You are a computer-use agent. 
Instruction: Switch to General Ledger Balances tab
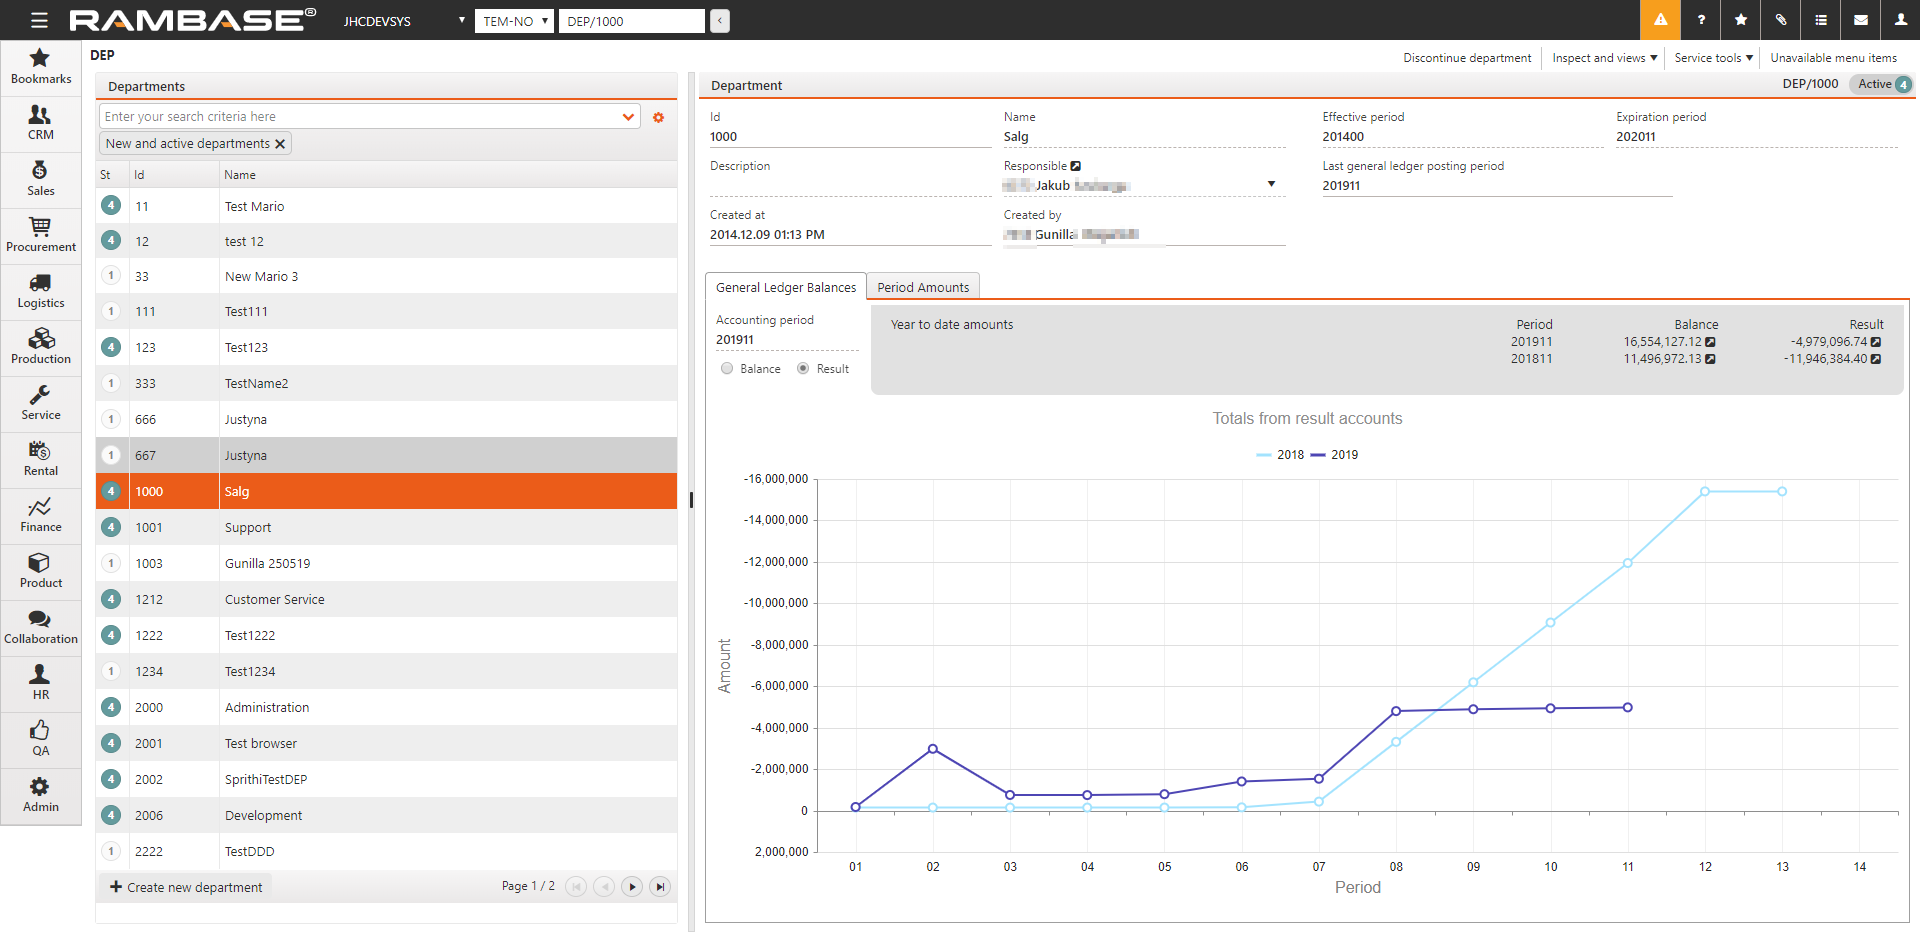(x=785, y=287)
